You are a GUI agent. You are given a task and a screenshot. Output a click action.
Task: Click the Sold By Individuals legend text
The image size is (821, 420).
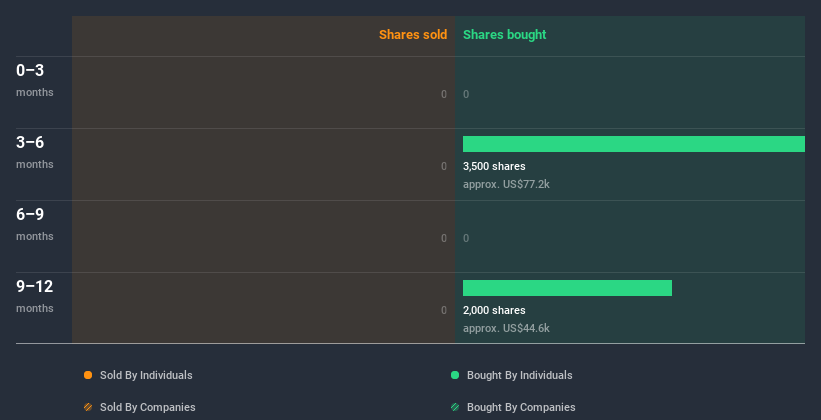[x=146, y=375]
